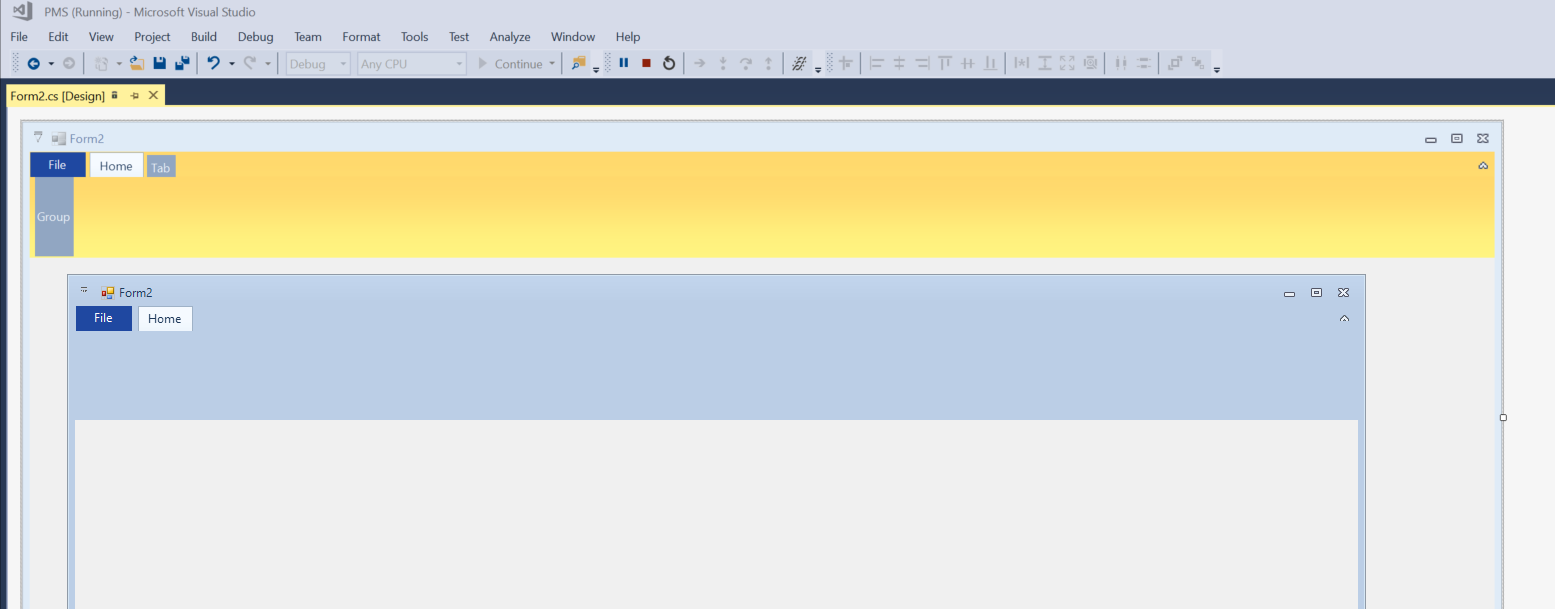Click the Redo arrow icon
This screenshot has height=609, width=1555.
pyautogui.click(x=250, y=63)
